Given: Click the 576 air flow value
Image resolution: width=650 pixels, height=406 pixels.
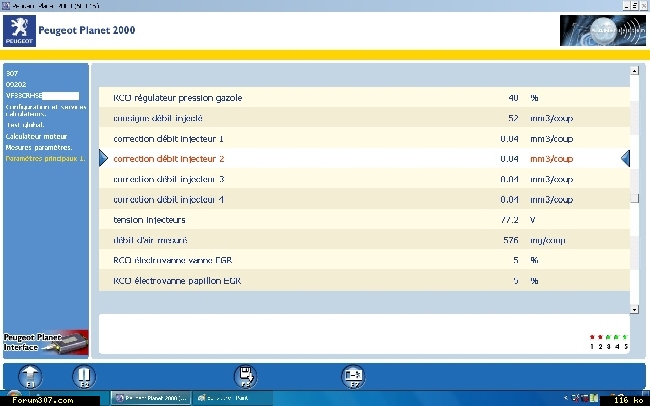Looking at the screenshot, I should click(511, 240).
